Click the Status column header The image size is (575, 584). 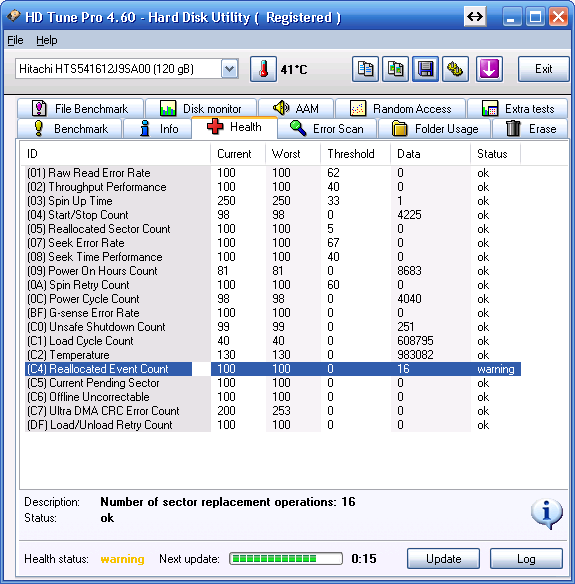pos(495,154)
